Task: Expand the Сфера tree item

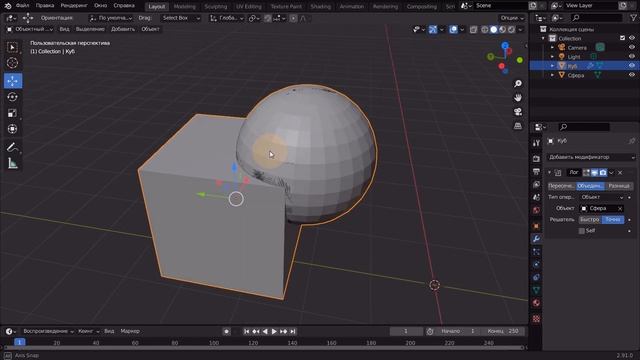Action: (x=552, y=75)
